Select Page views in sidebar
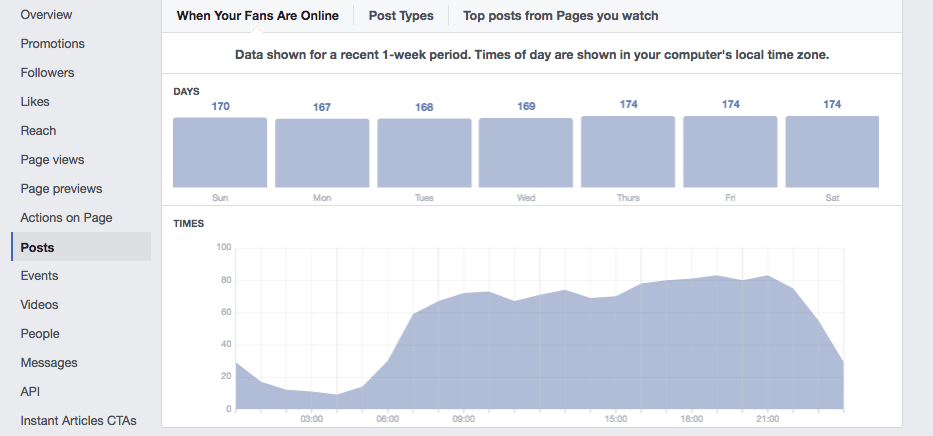Viewport: 933px width, 436px height. pyautogui.click(x=52, y=159)
